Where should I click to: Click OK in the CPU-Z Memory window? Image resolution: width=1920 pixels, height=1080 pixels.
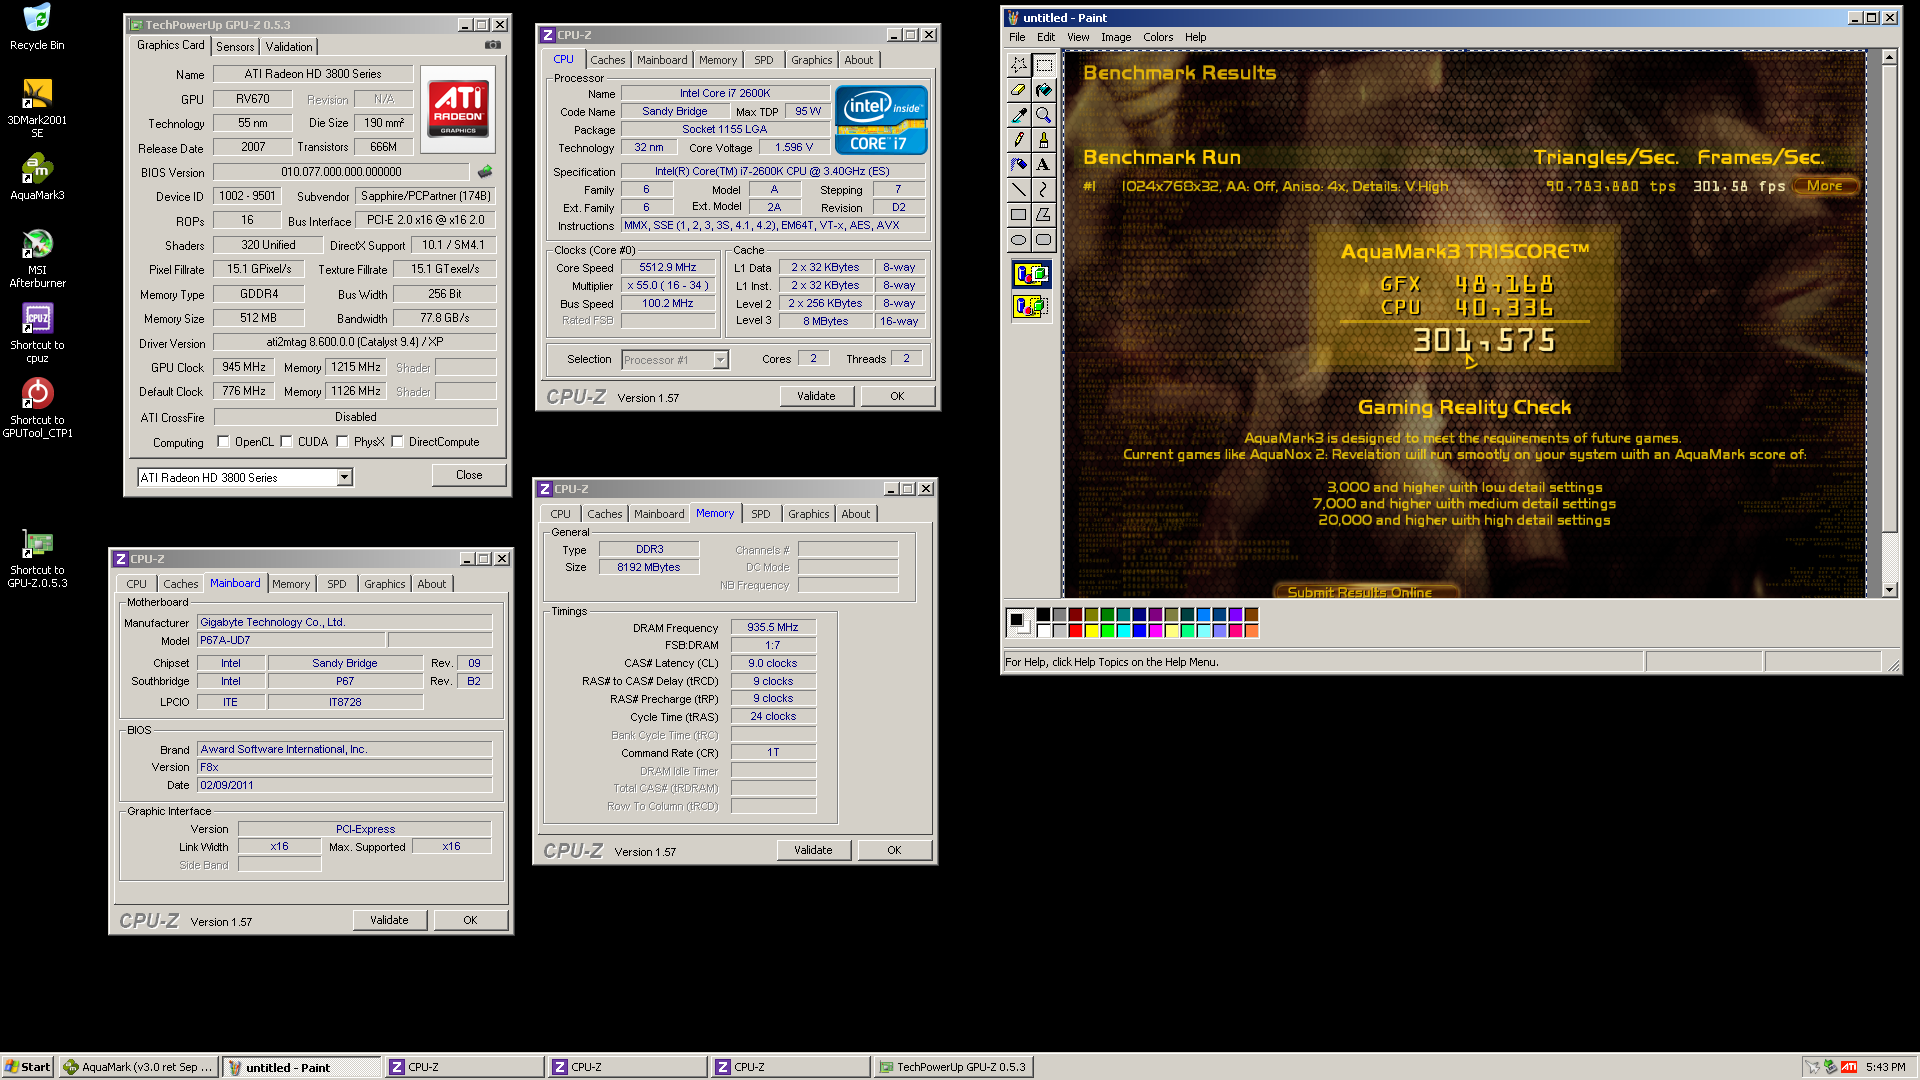coord(894,850)
